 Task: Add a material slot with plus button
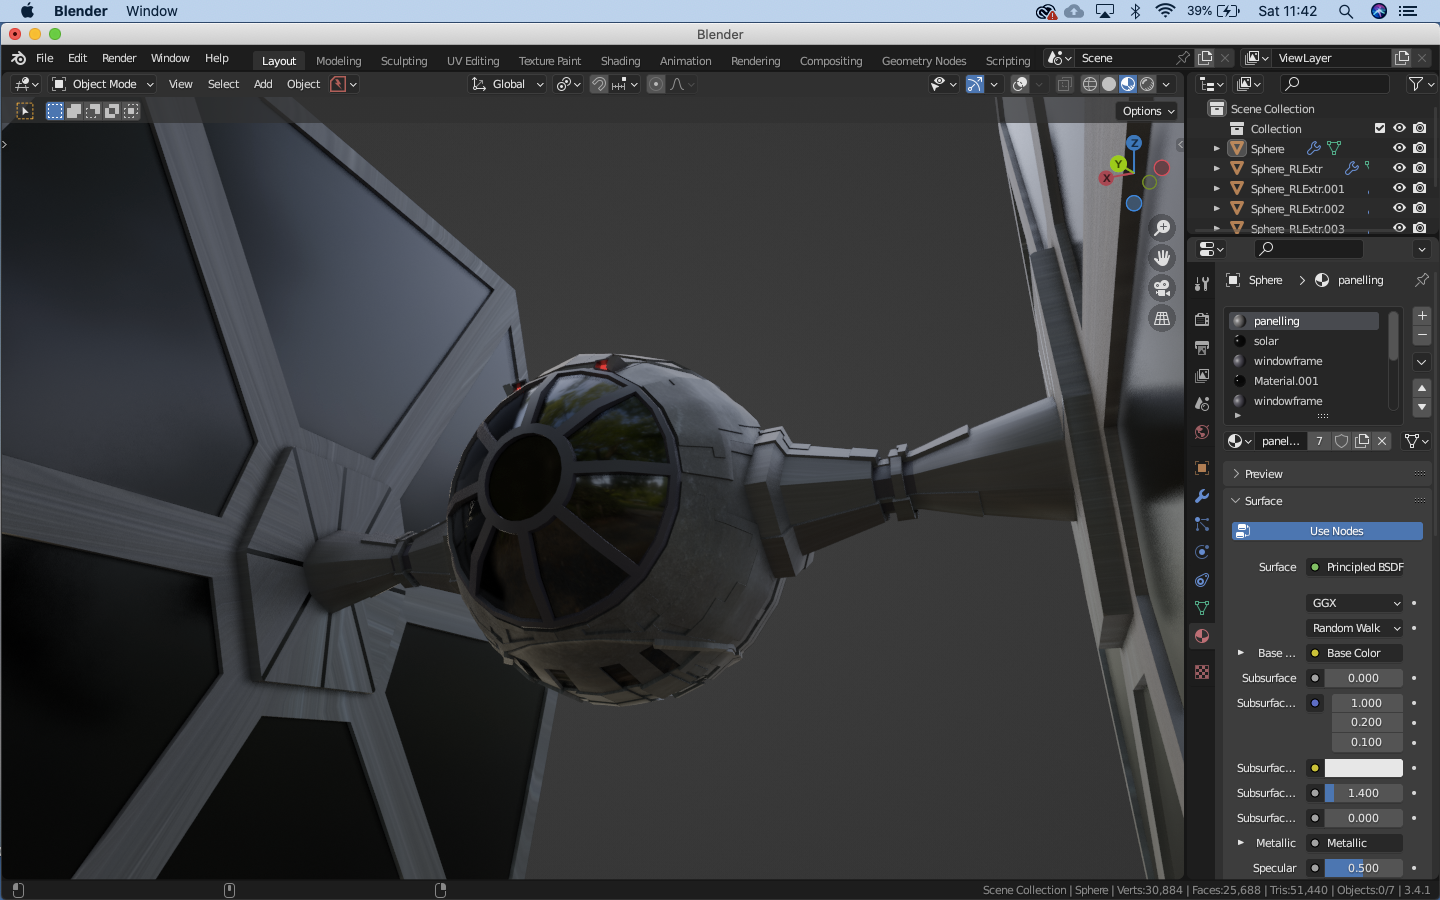1422,316
